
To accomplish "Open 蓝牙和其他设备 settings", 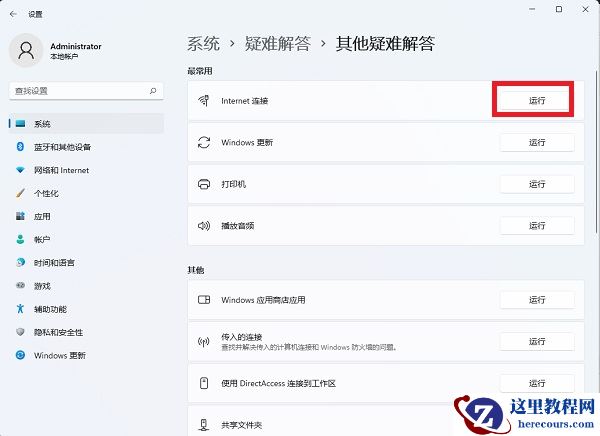I will pos(86,147).
